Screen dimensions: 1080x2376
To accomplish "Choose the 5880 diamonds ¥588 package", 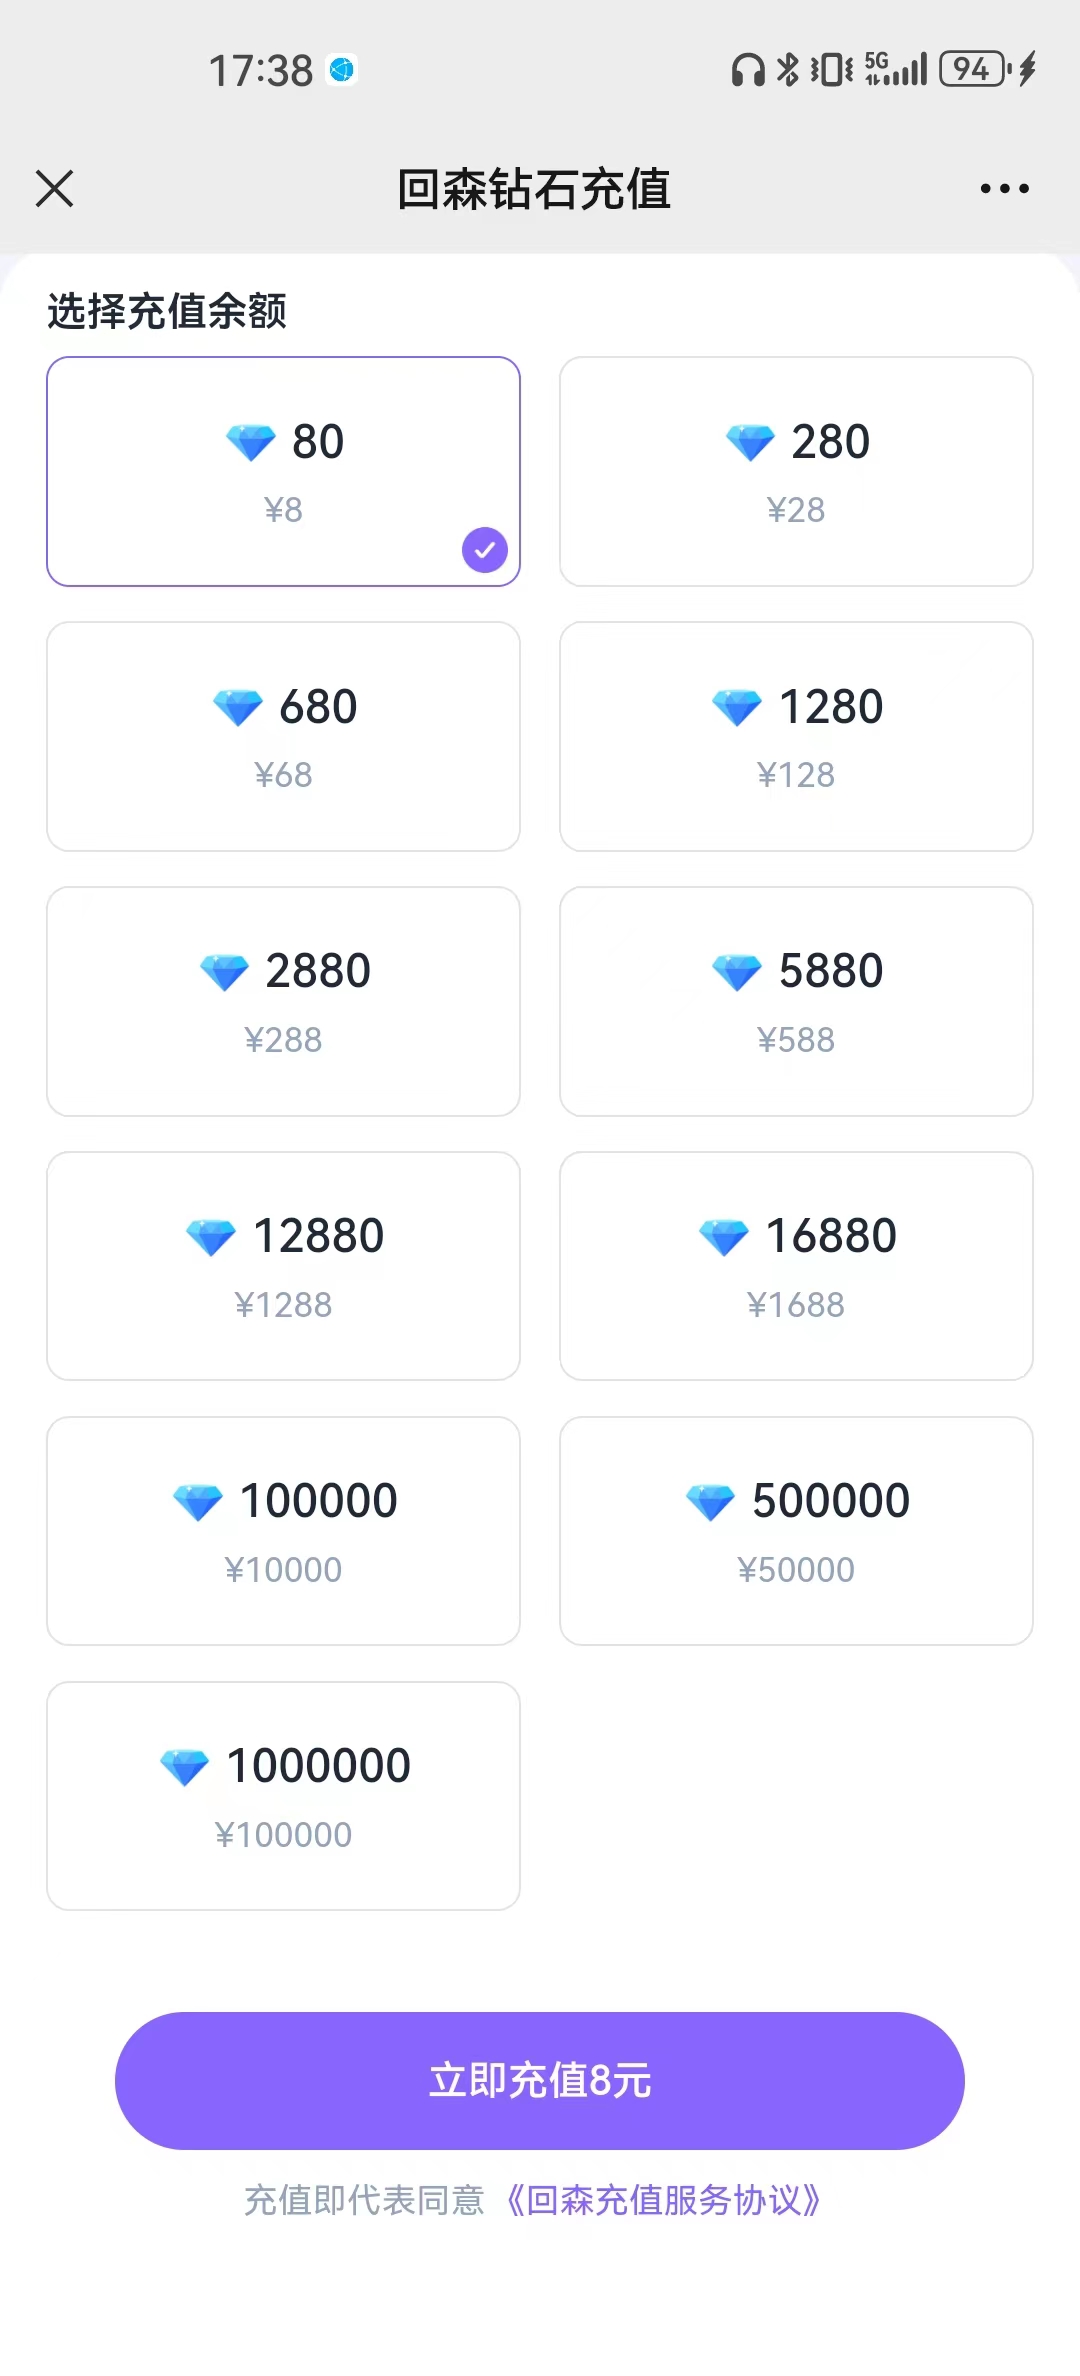I will pyautogui.click(x=796, y=1001).
